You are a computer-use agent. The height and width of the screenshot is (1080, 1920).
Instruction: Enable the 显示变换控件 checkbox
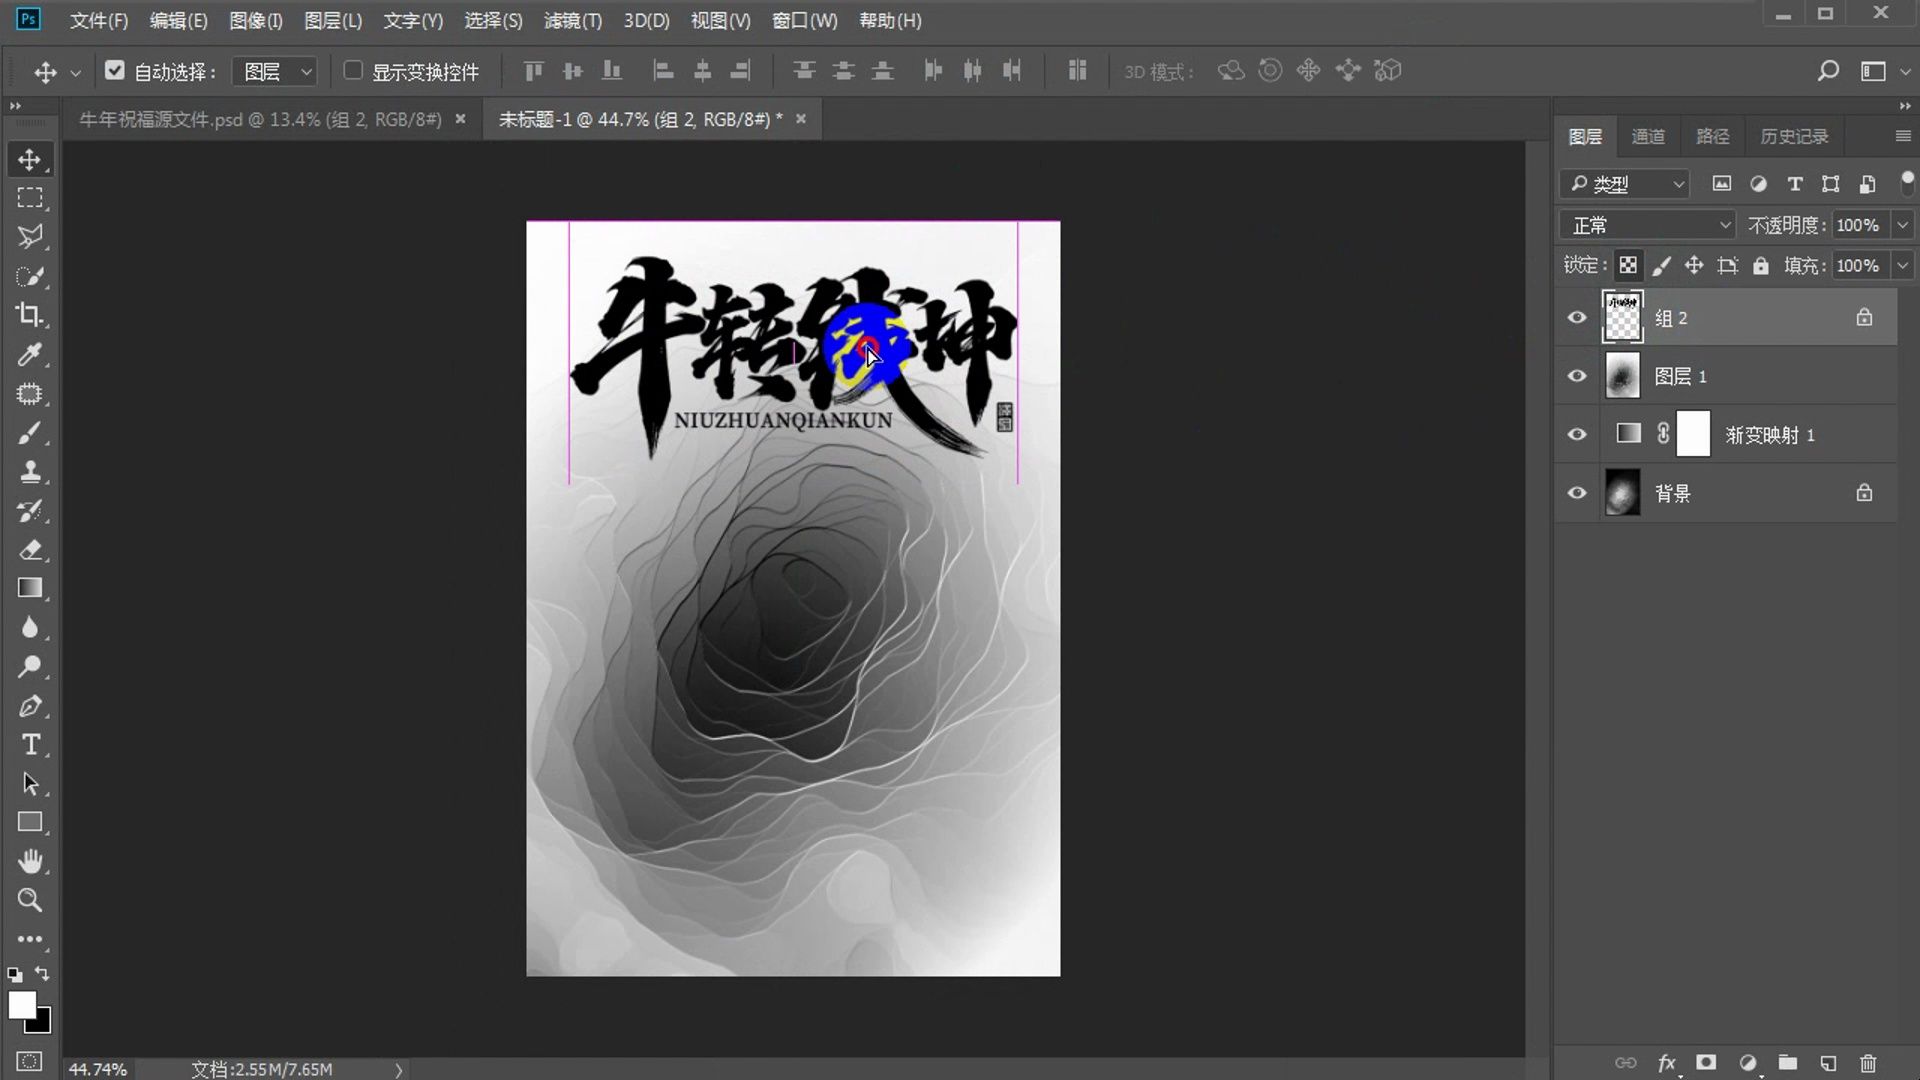(x=352, y=71)
